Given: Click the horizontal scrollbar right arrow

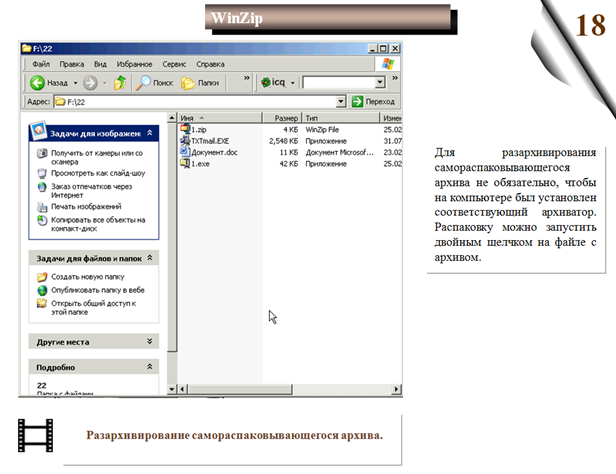Looking at the screenshot, I should [x=396, y=389].
